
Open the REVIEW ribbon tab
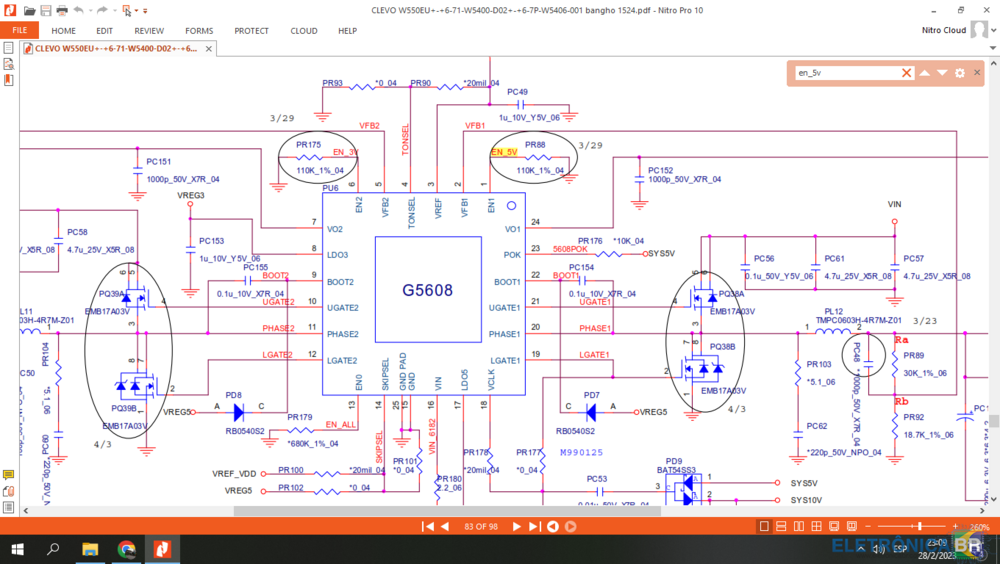pos(149,31)
